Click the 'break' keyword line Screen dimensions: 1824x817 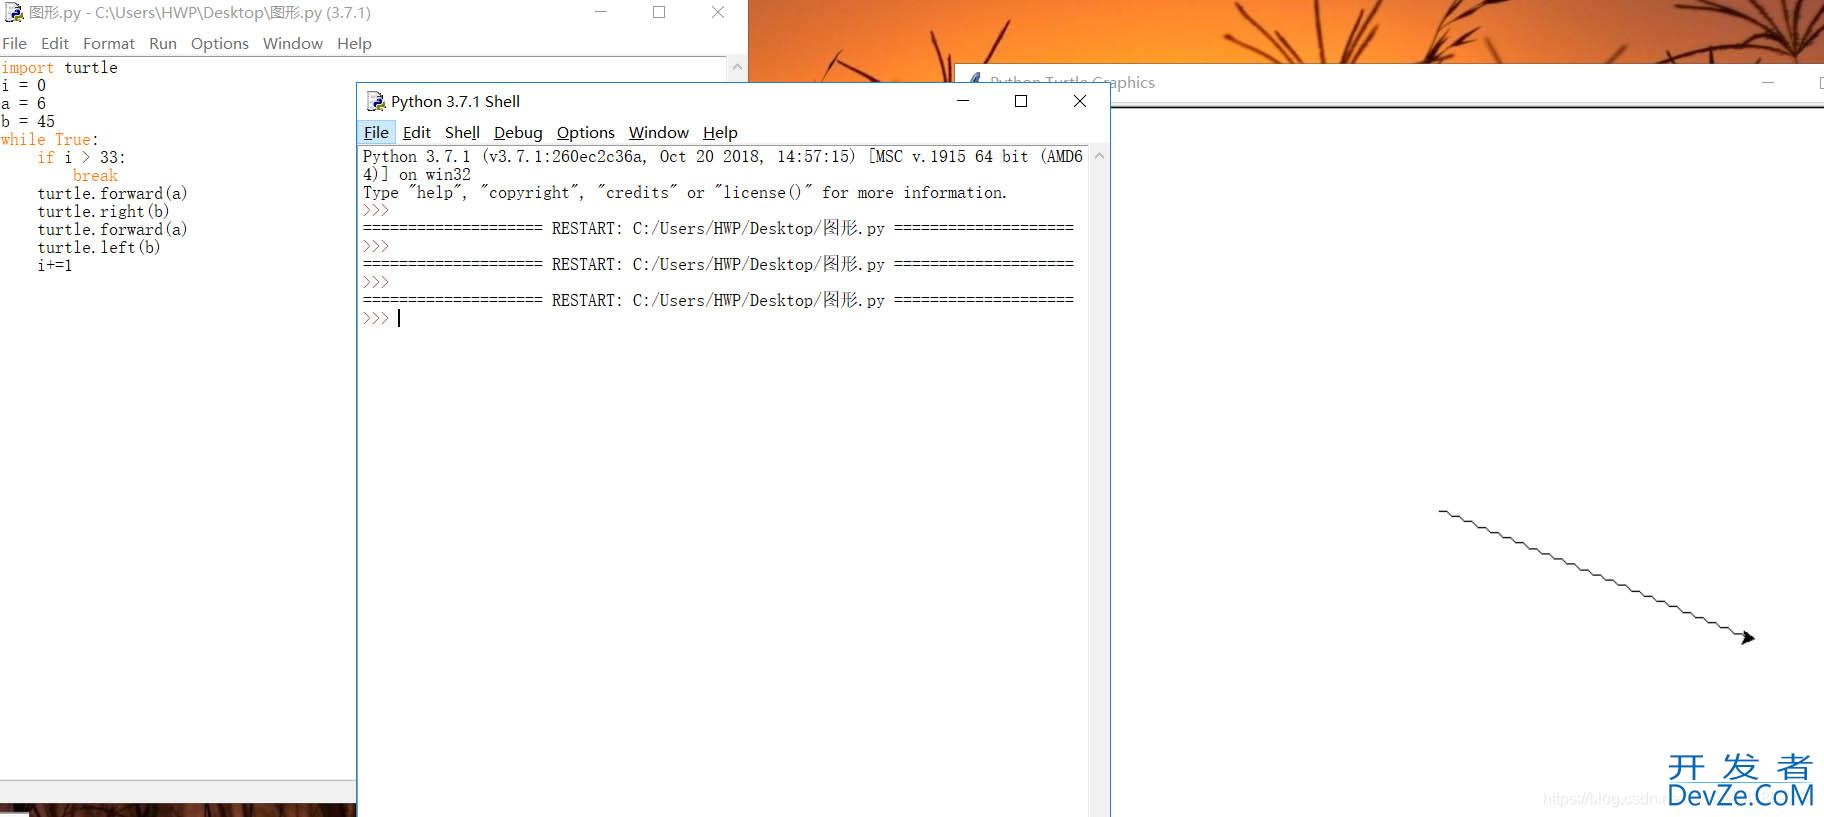(x=95, y=175)
